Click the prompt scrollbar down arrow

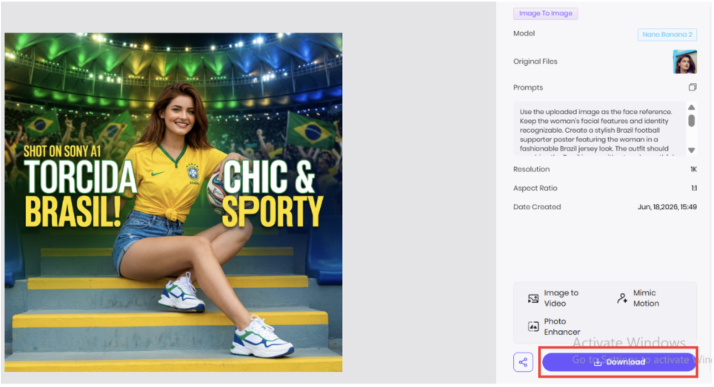(691, 150)
